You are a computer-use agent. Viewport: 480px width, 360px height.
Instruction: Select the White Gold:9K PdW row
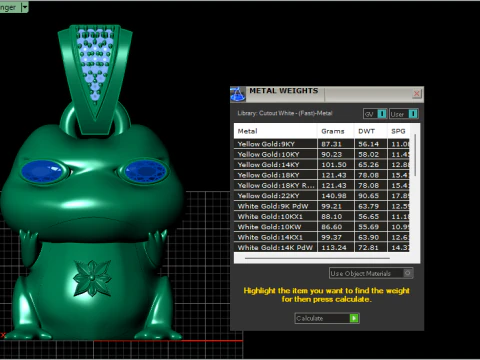pyautogui.click(x=322, y=206)
